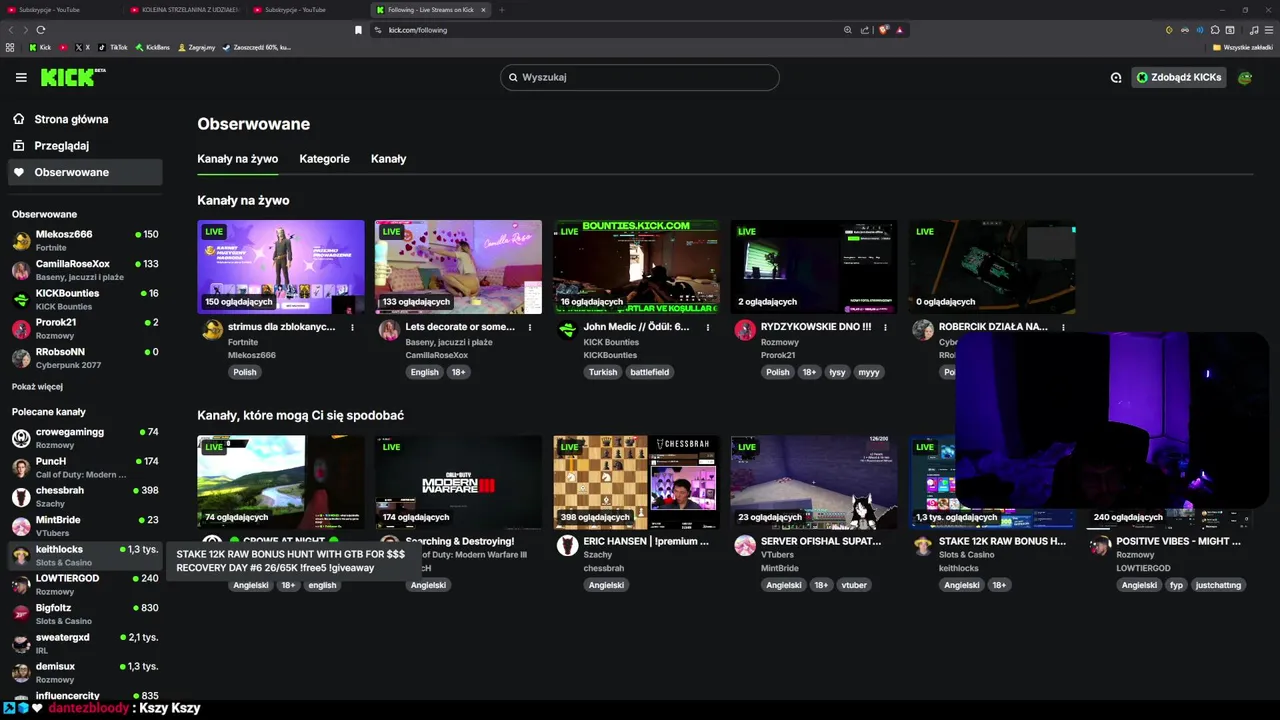Open Wszystkie zakładki bookmarks folder

coord(1243,47)
